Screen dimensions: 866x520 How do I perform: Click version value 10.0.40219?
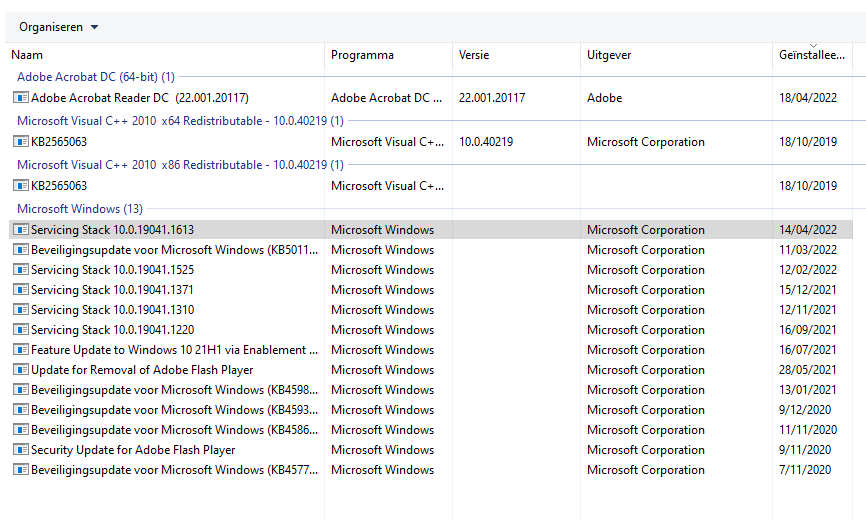486,142
